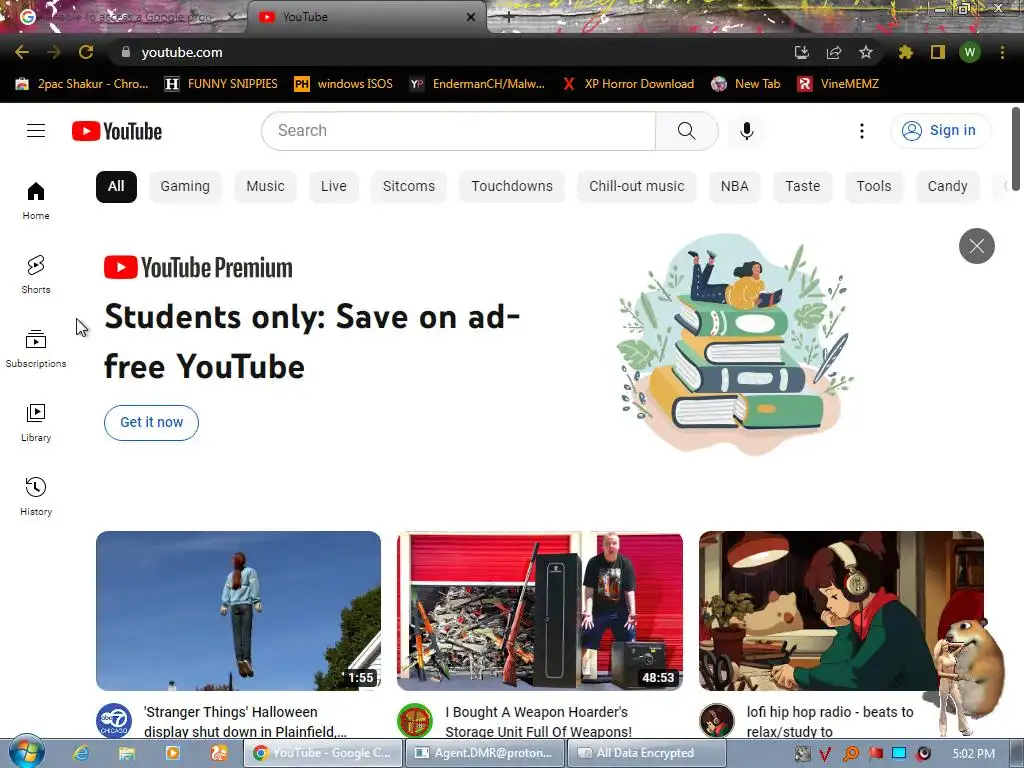Open VineMEMZ bookmark
Image resolution: width=1024 pixels, height=768 pixels.
point(838,84)
